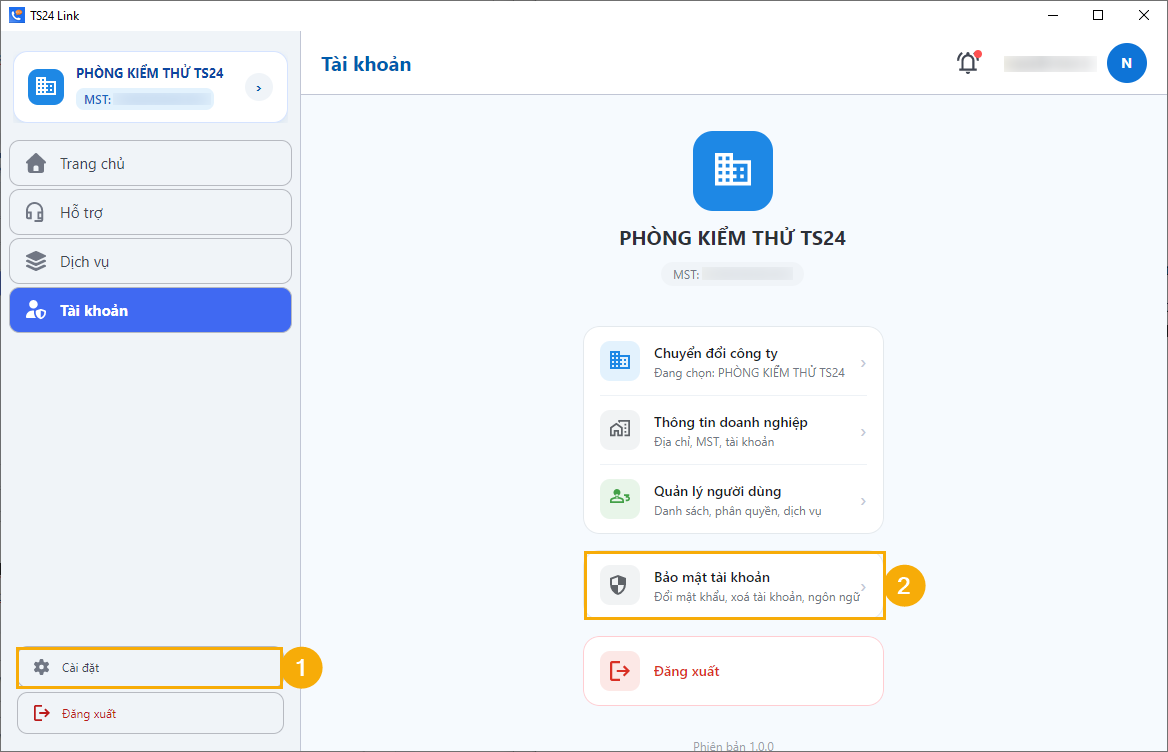The height and width of the screenshot is (752, 1168).
Task: Click the company building icon in sidebar card
Action: [46, 87]
